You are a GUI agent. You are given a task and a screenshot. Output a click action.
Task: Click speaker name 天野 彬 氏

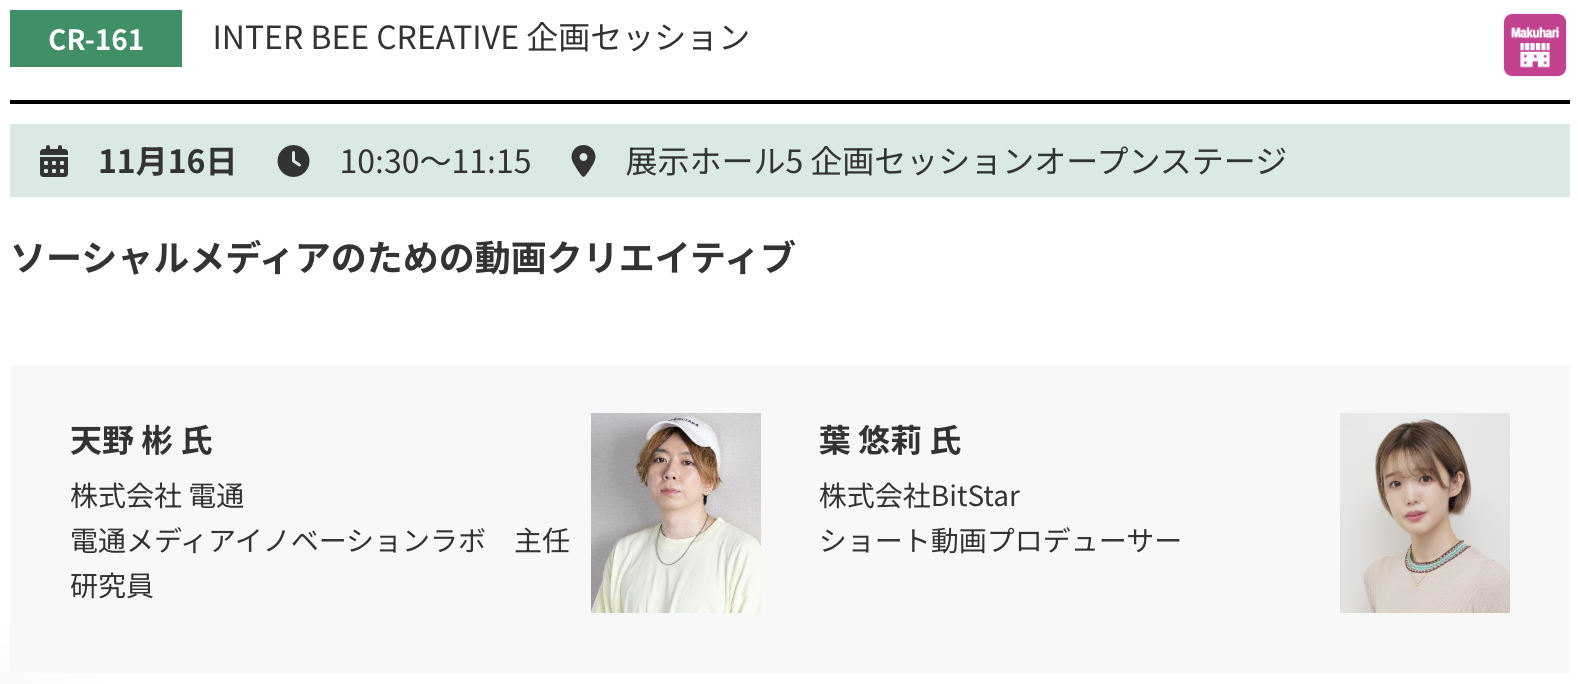point(141,440)
